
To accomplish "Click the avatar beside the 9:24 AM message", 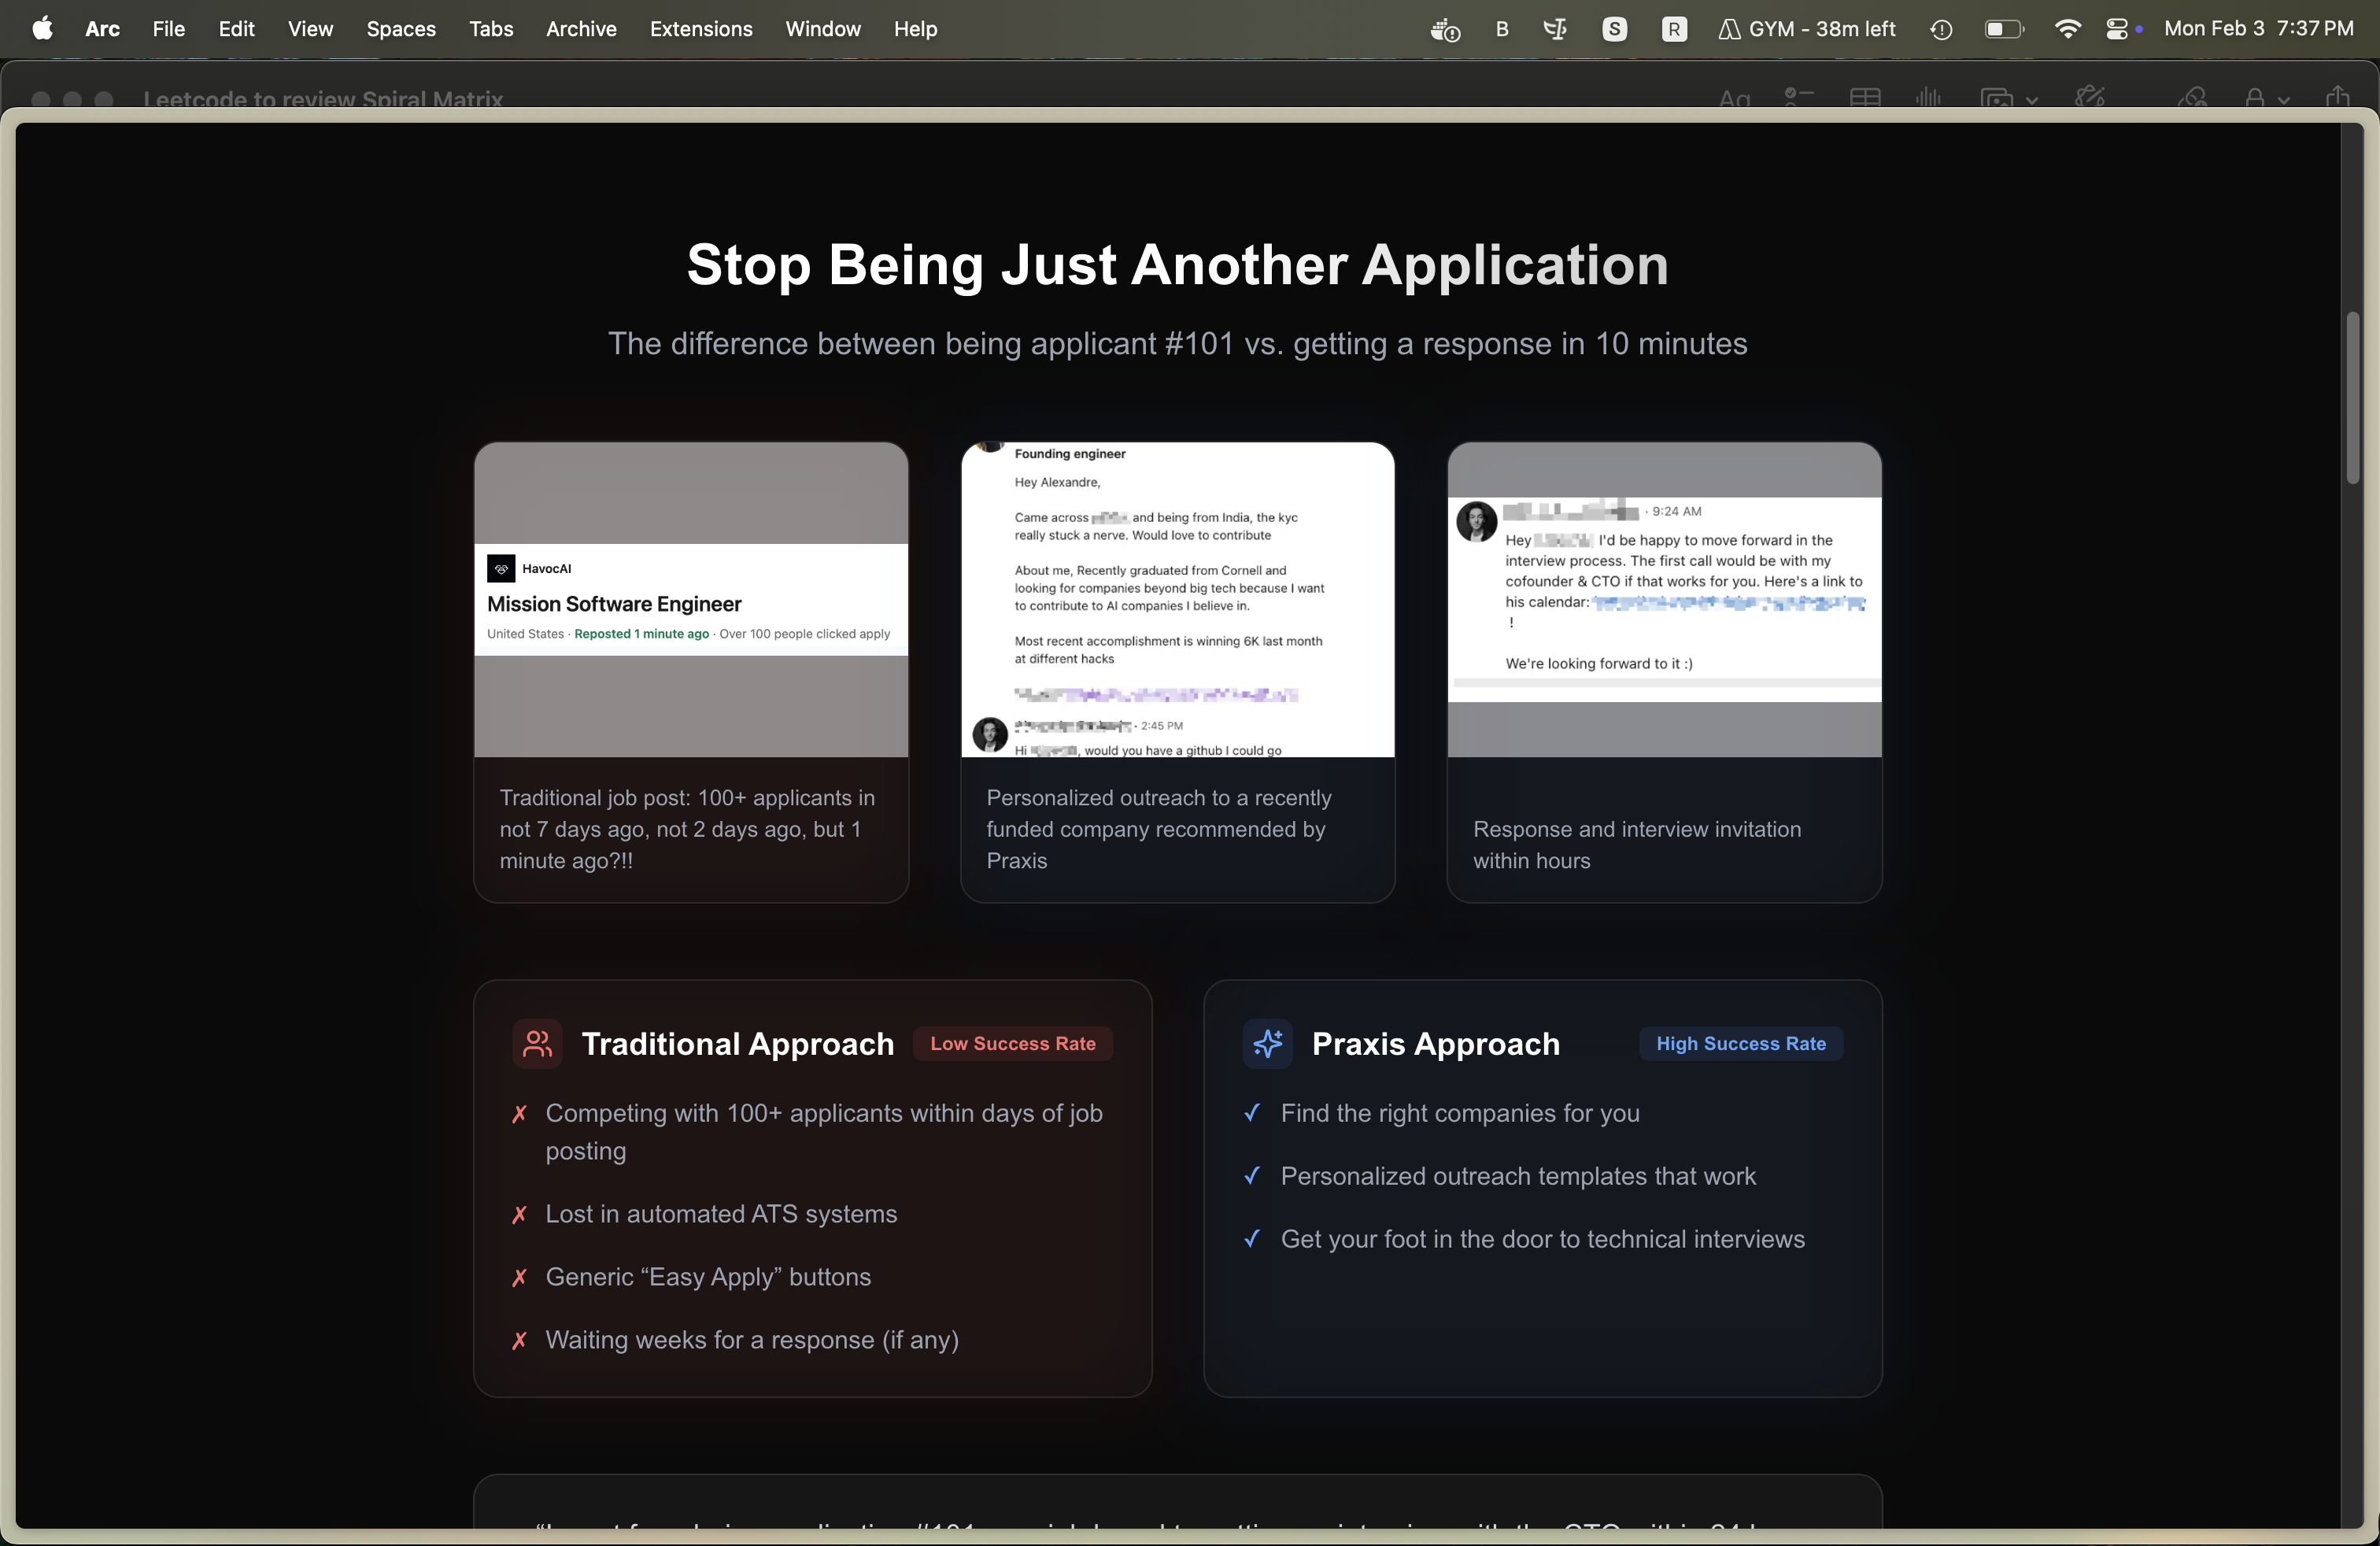I will [1476, 521].
